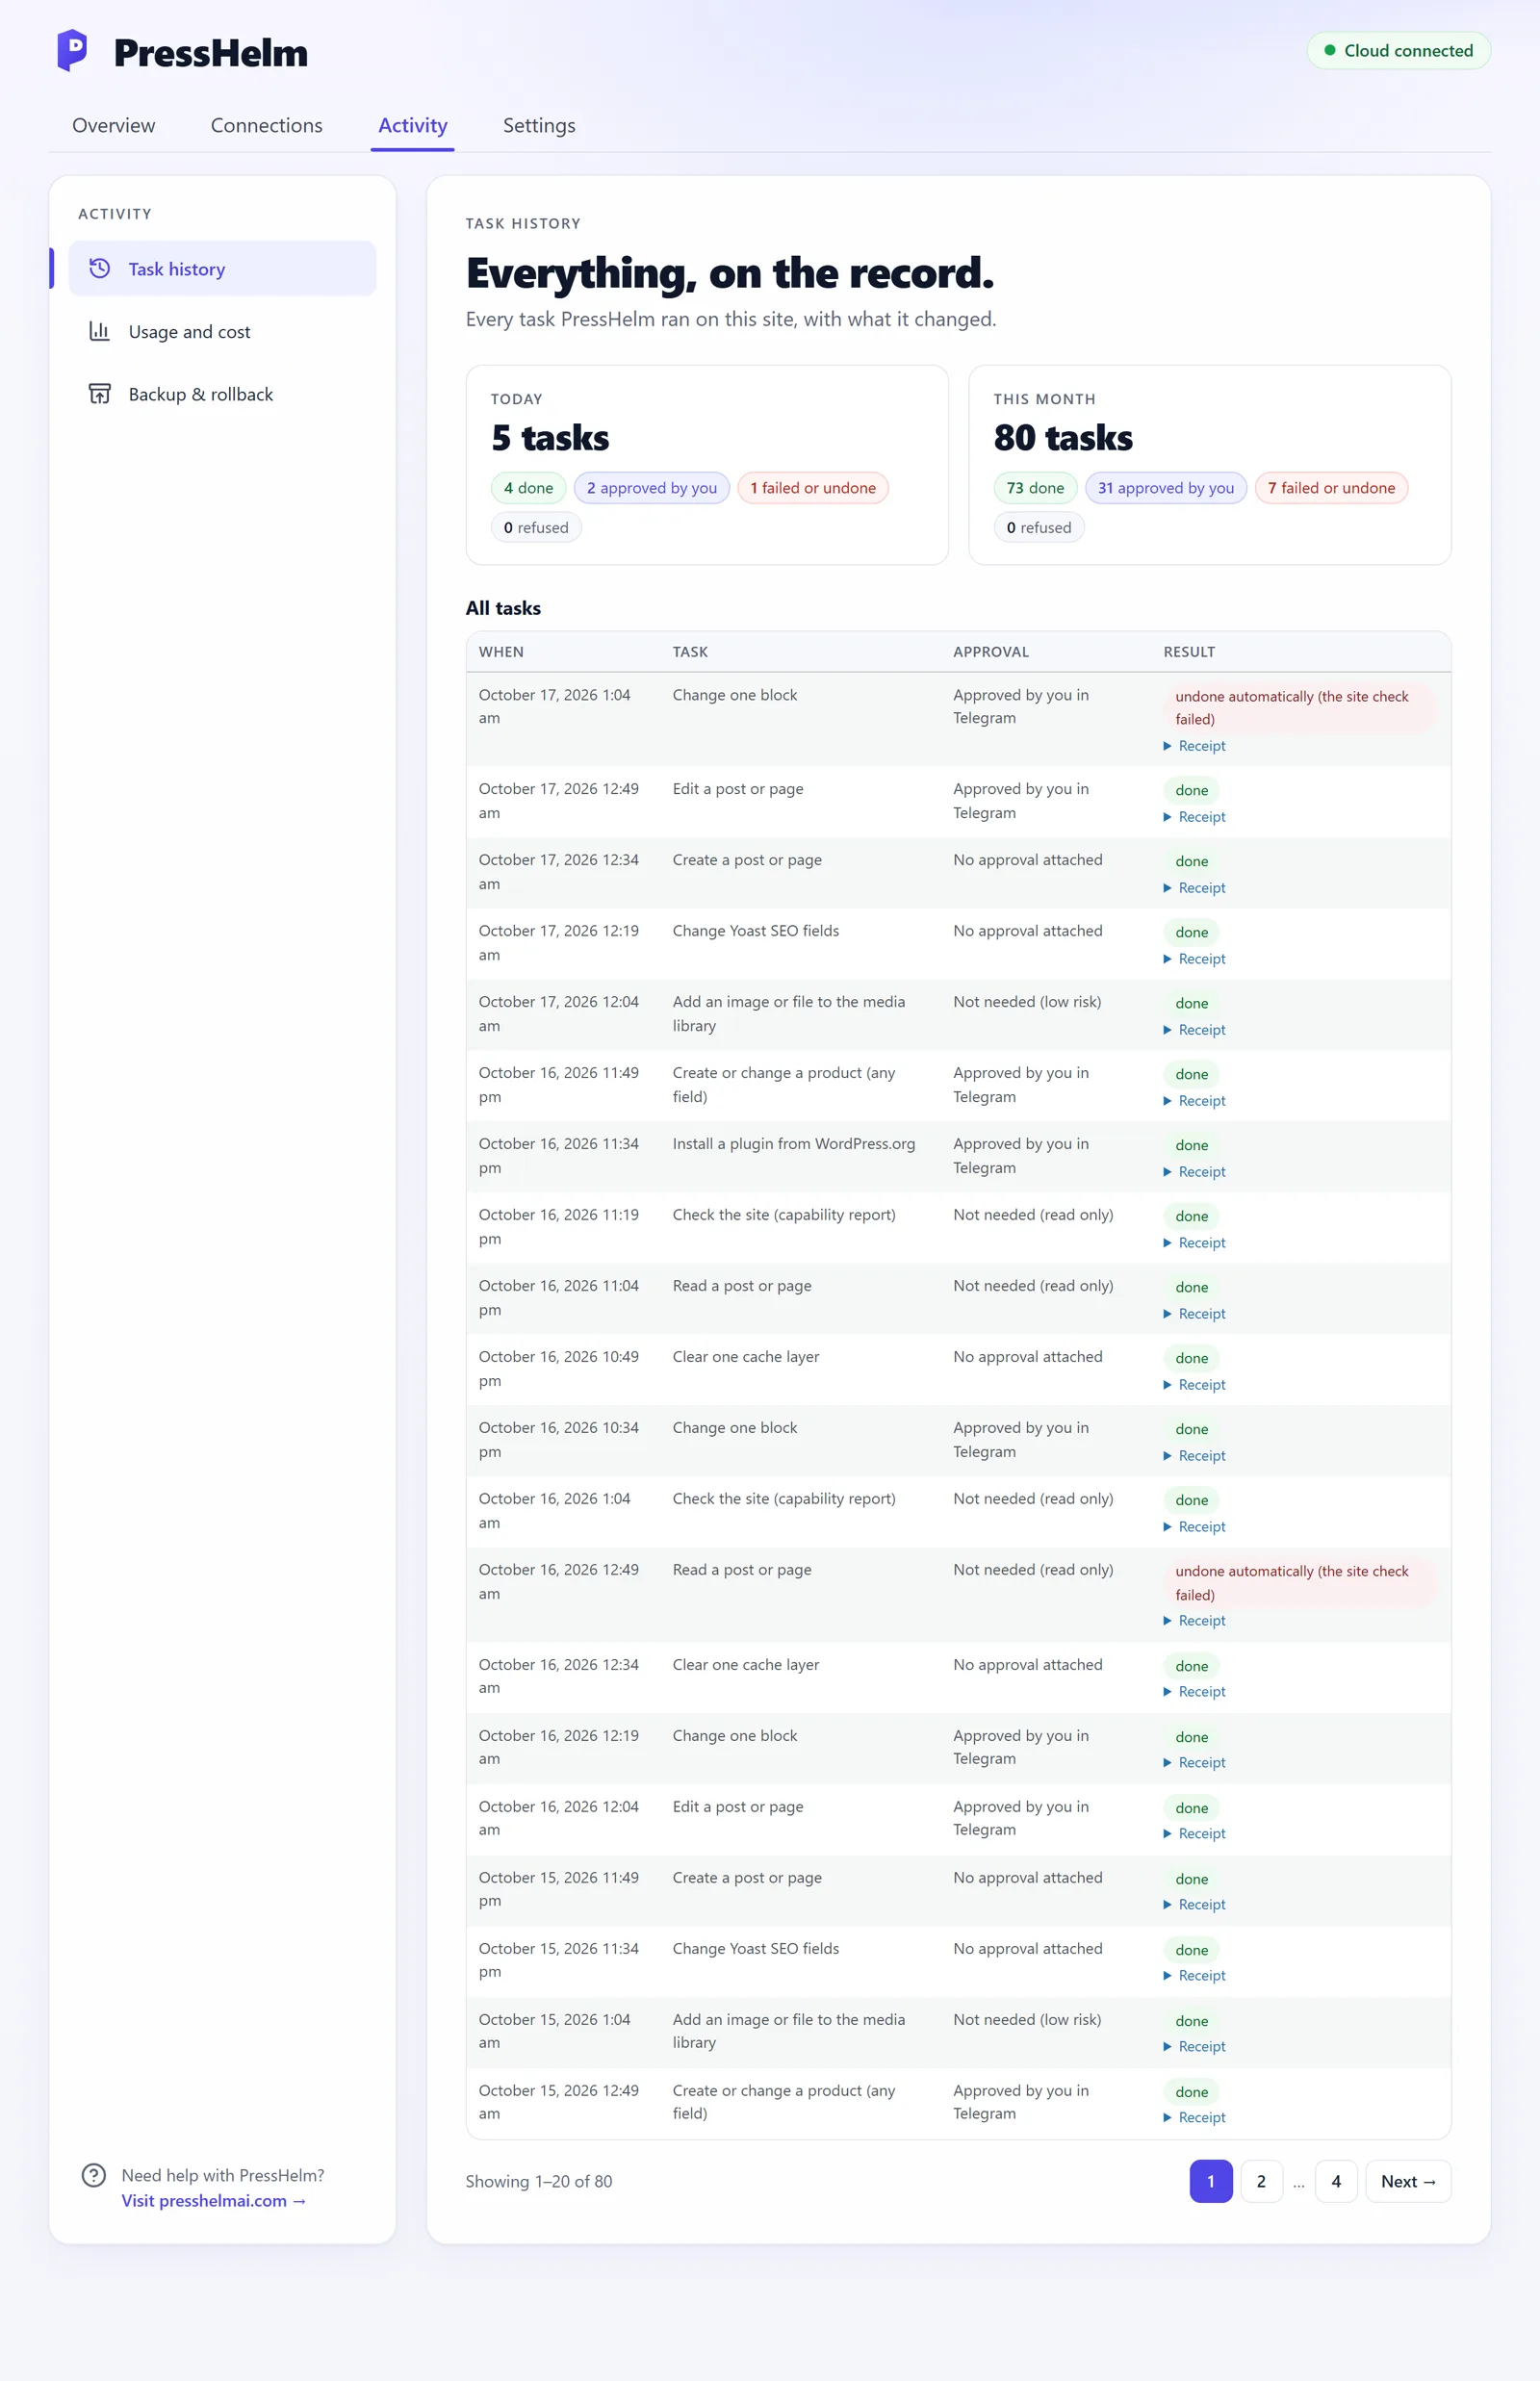
Task: Click today's '4 done' pill
Action: tap(528, 488)
